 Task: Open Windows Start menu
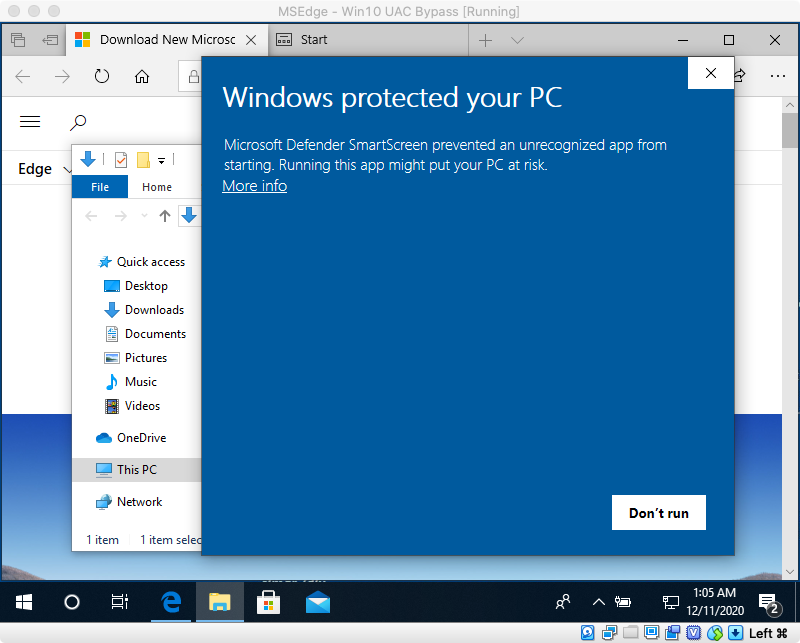pos(24,602)
